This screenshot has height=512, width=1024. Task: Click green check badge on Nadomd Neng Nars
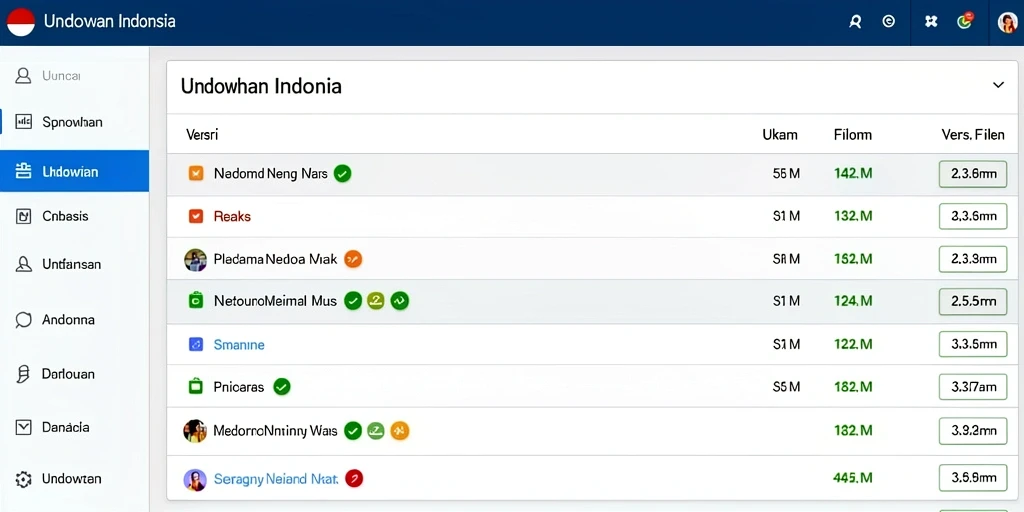tap(342, 173)
